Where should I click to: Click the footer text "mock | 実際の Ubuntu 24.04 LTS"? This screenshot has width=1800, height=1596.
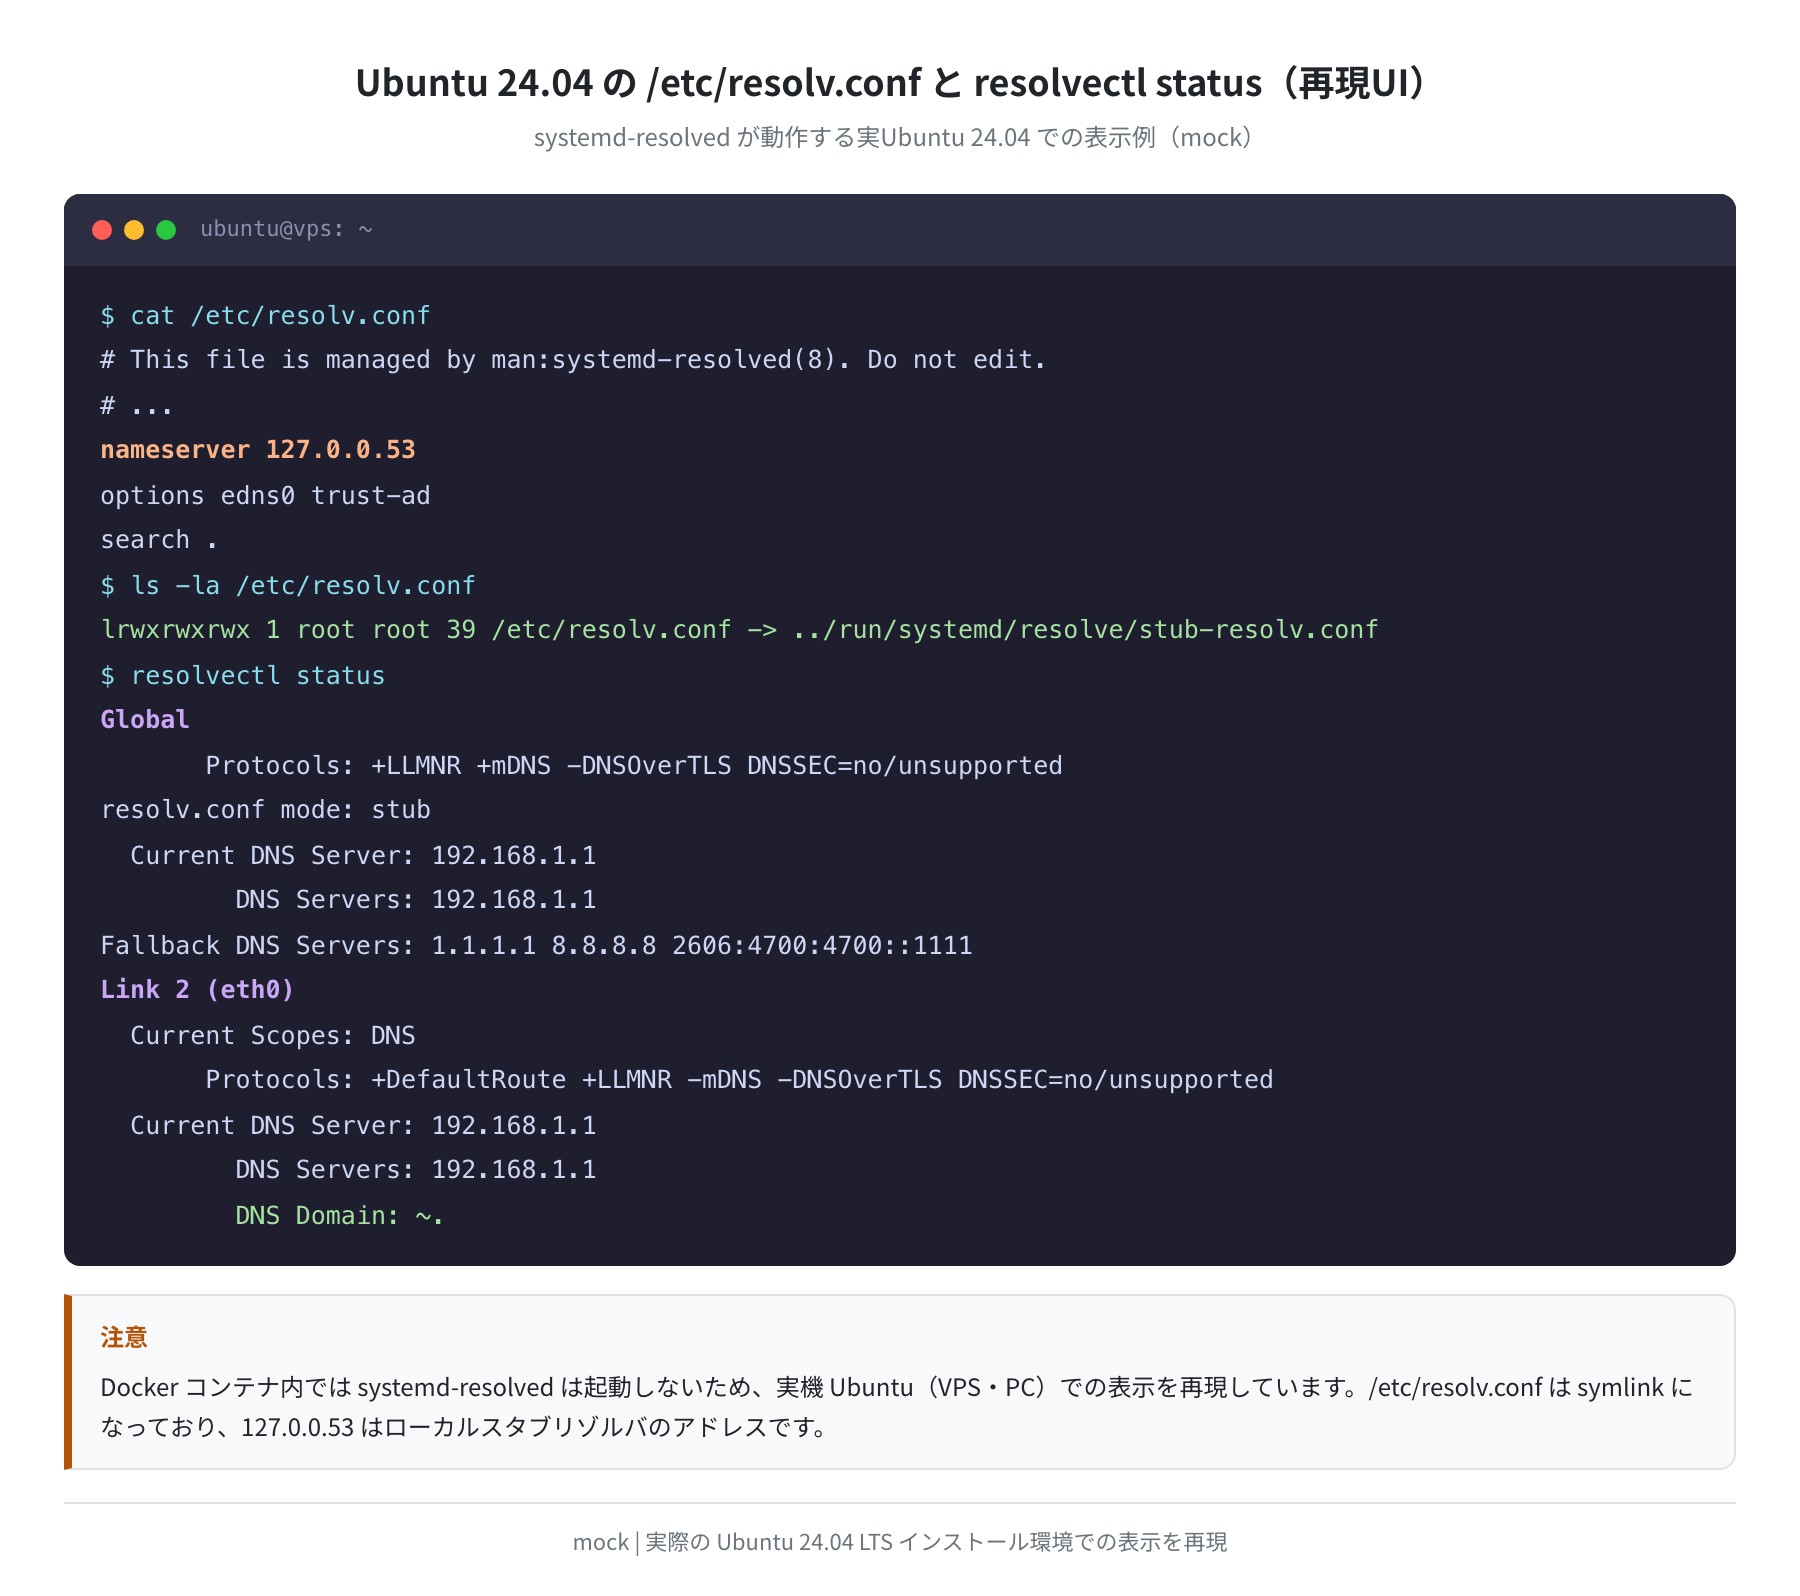pos(900,1542)
